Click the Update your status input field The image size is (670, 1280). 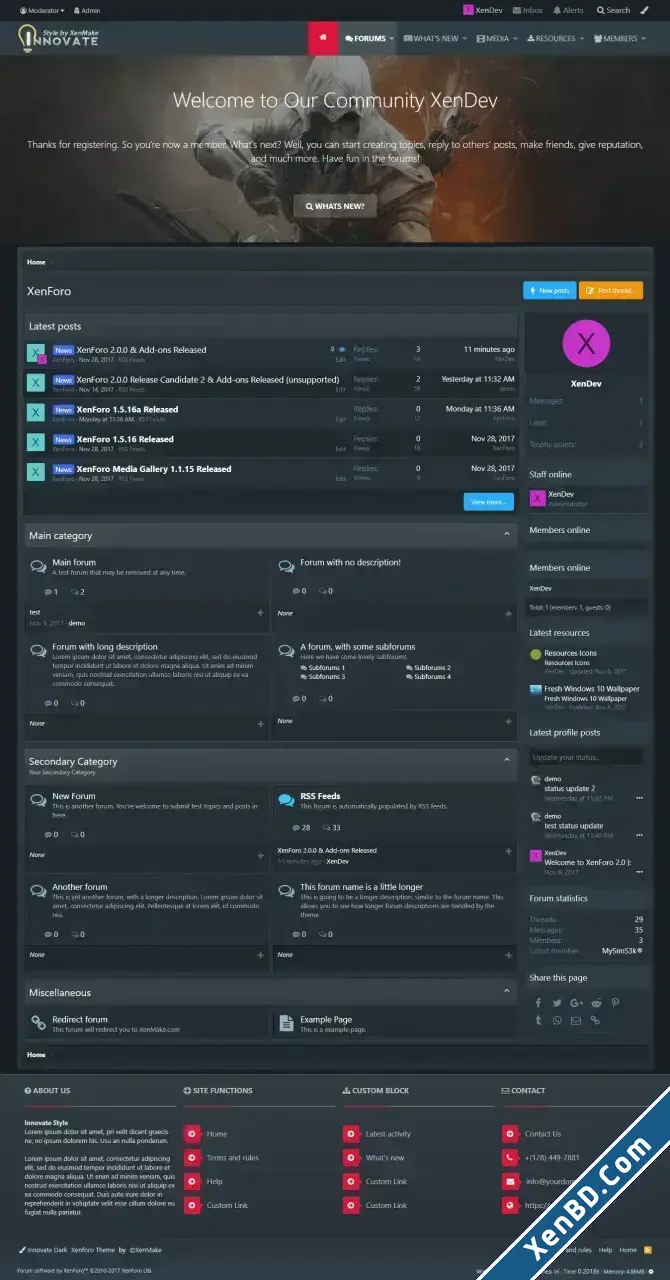click(x=586, y=757)
